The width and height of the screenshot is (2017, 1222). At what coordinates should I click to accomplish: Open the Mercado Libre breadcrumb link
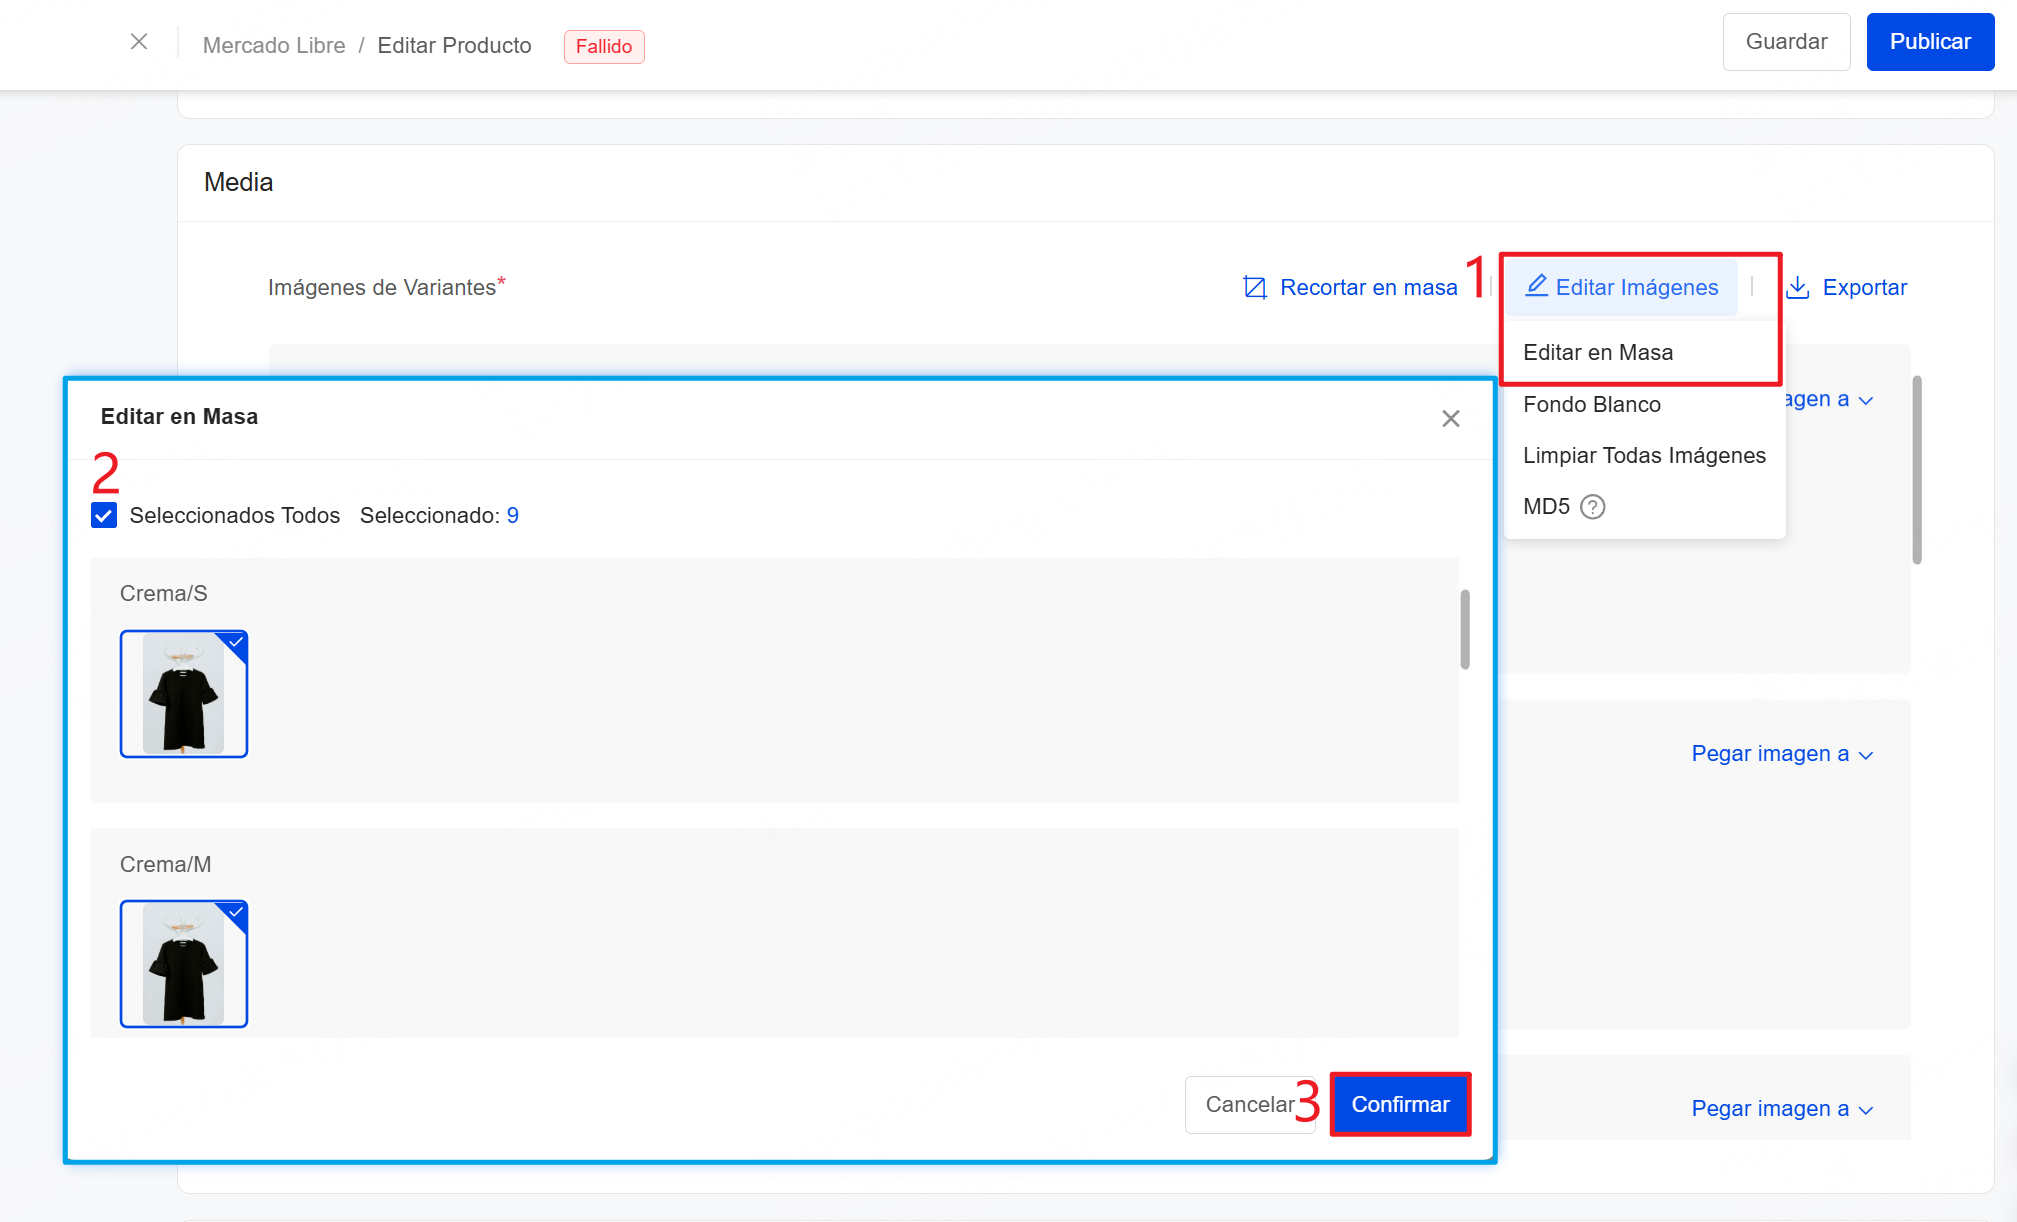273,46
